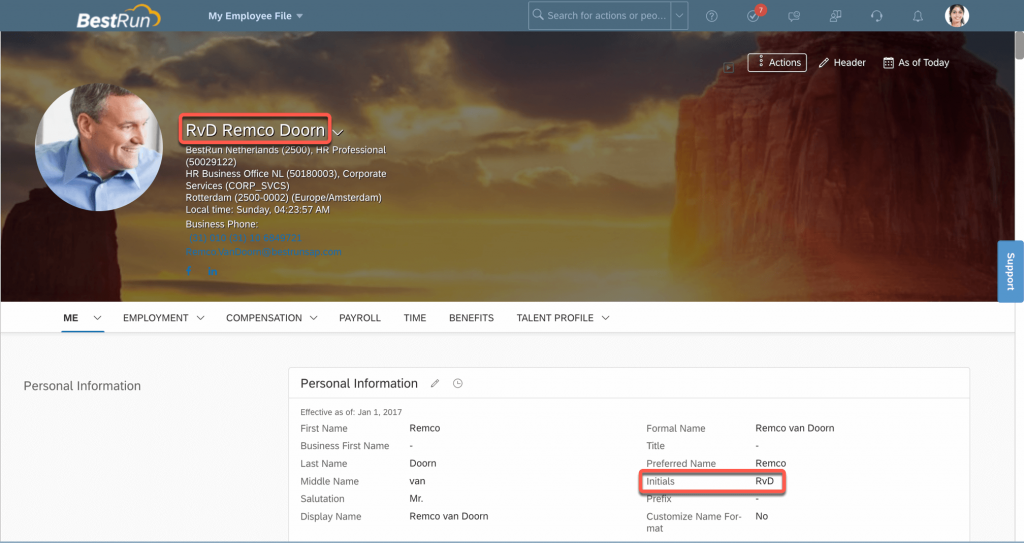Click the business phone number link

point(246,238)
